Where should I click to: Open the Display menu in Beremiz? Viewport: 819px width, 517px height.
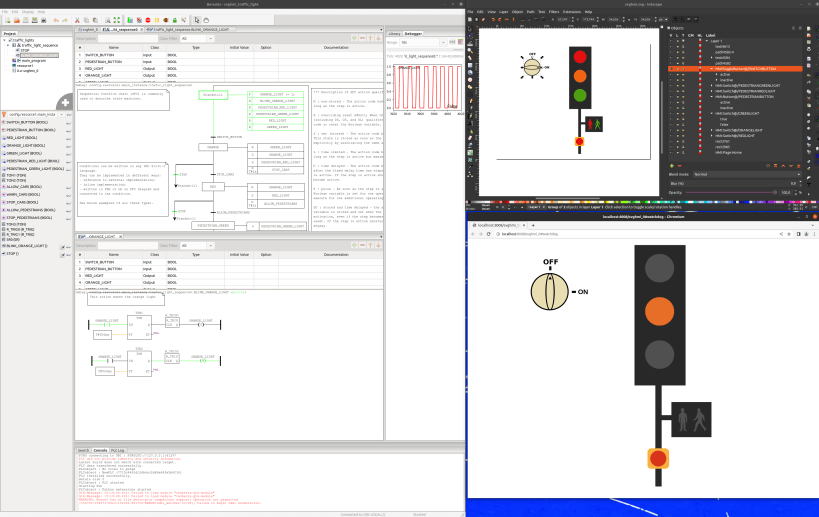(28, 11)
